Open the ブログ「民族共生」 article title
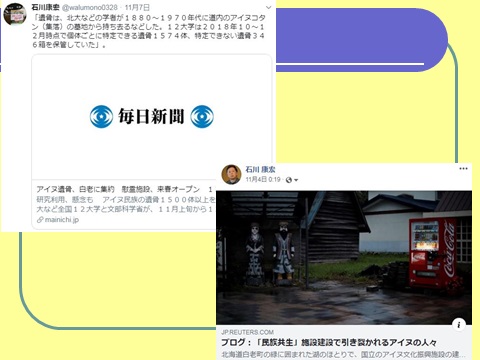Screen dimensions: 480x360 click(x=329, y=343)
